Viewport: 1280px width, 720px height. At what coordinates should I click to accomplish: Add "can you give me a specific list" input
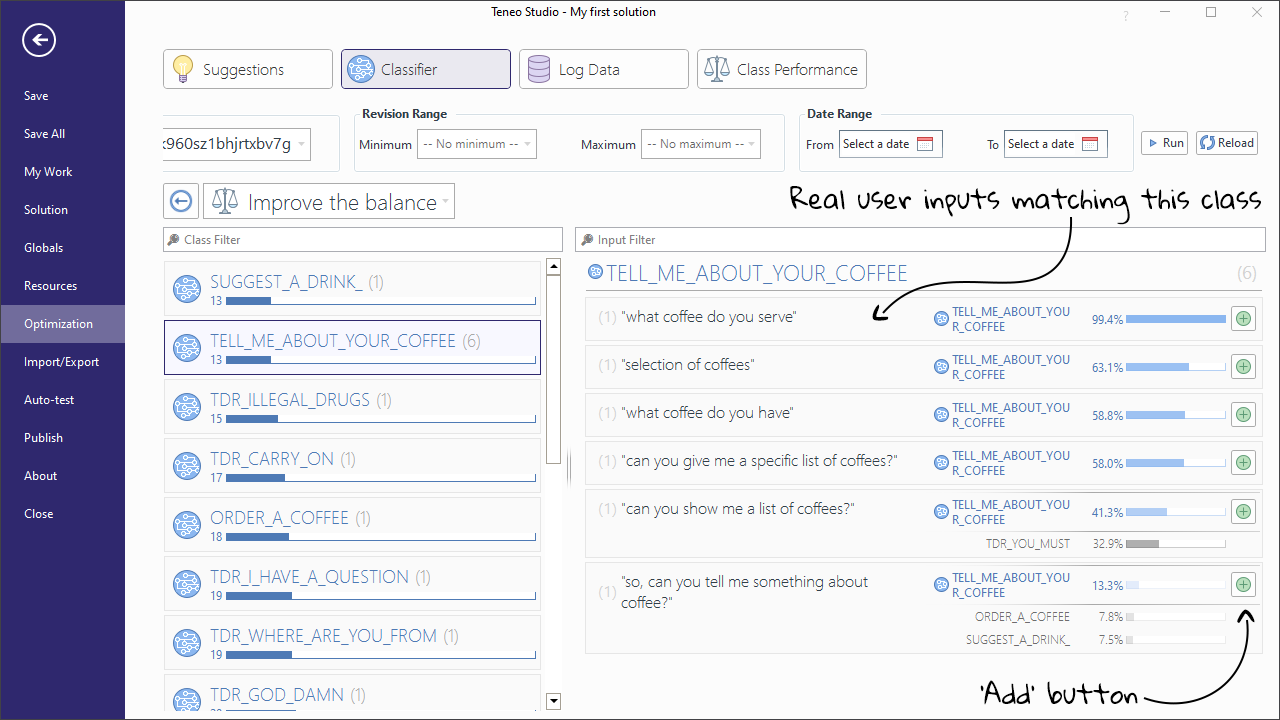point(1243,463)
